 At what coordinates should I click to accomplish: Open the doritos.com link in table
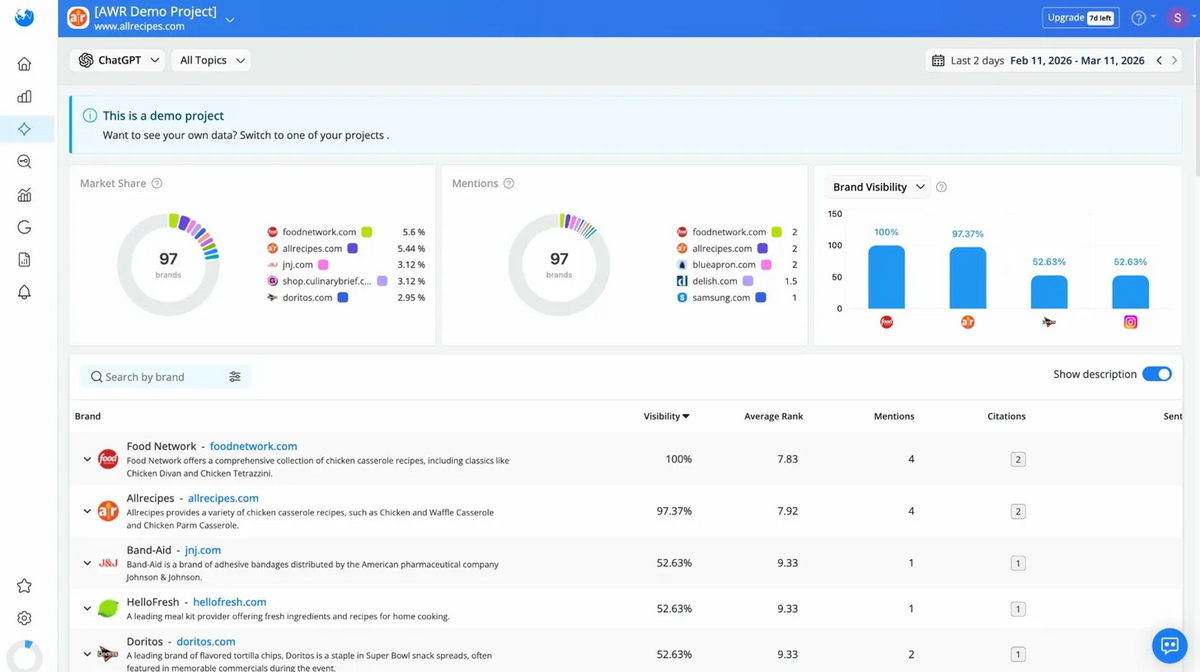pyautogui.click(x=206, y=642)
